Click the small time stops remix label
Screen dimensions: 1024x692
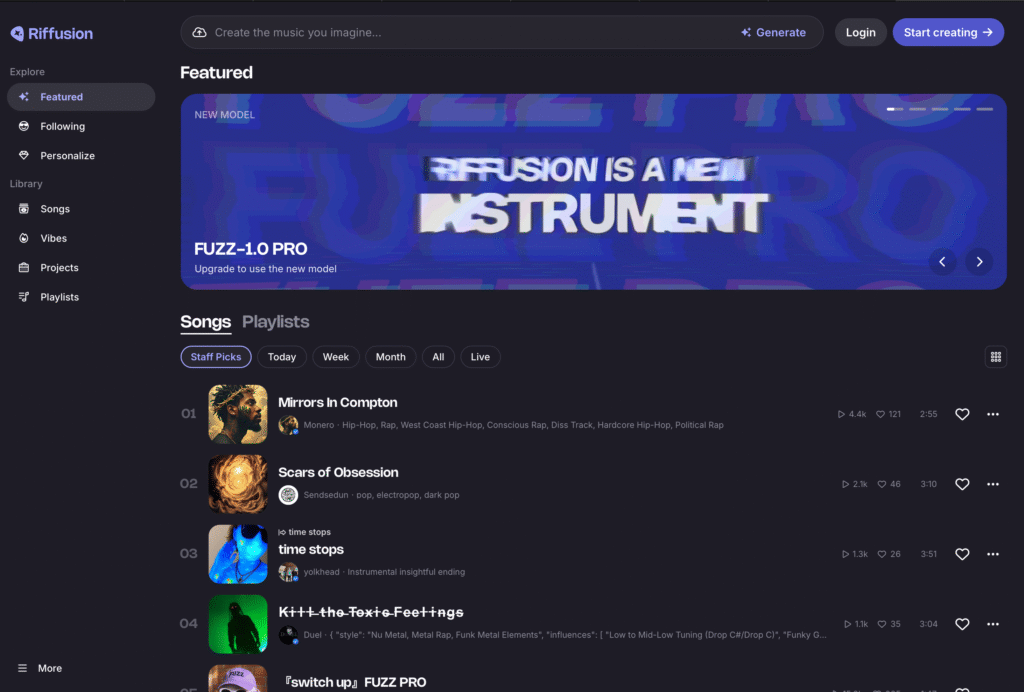(x=304, y=532)
